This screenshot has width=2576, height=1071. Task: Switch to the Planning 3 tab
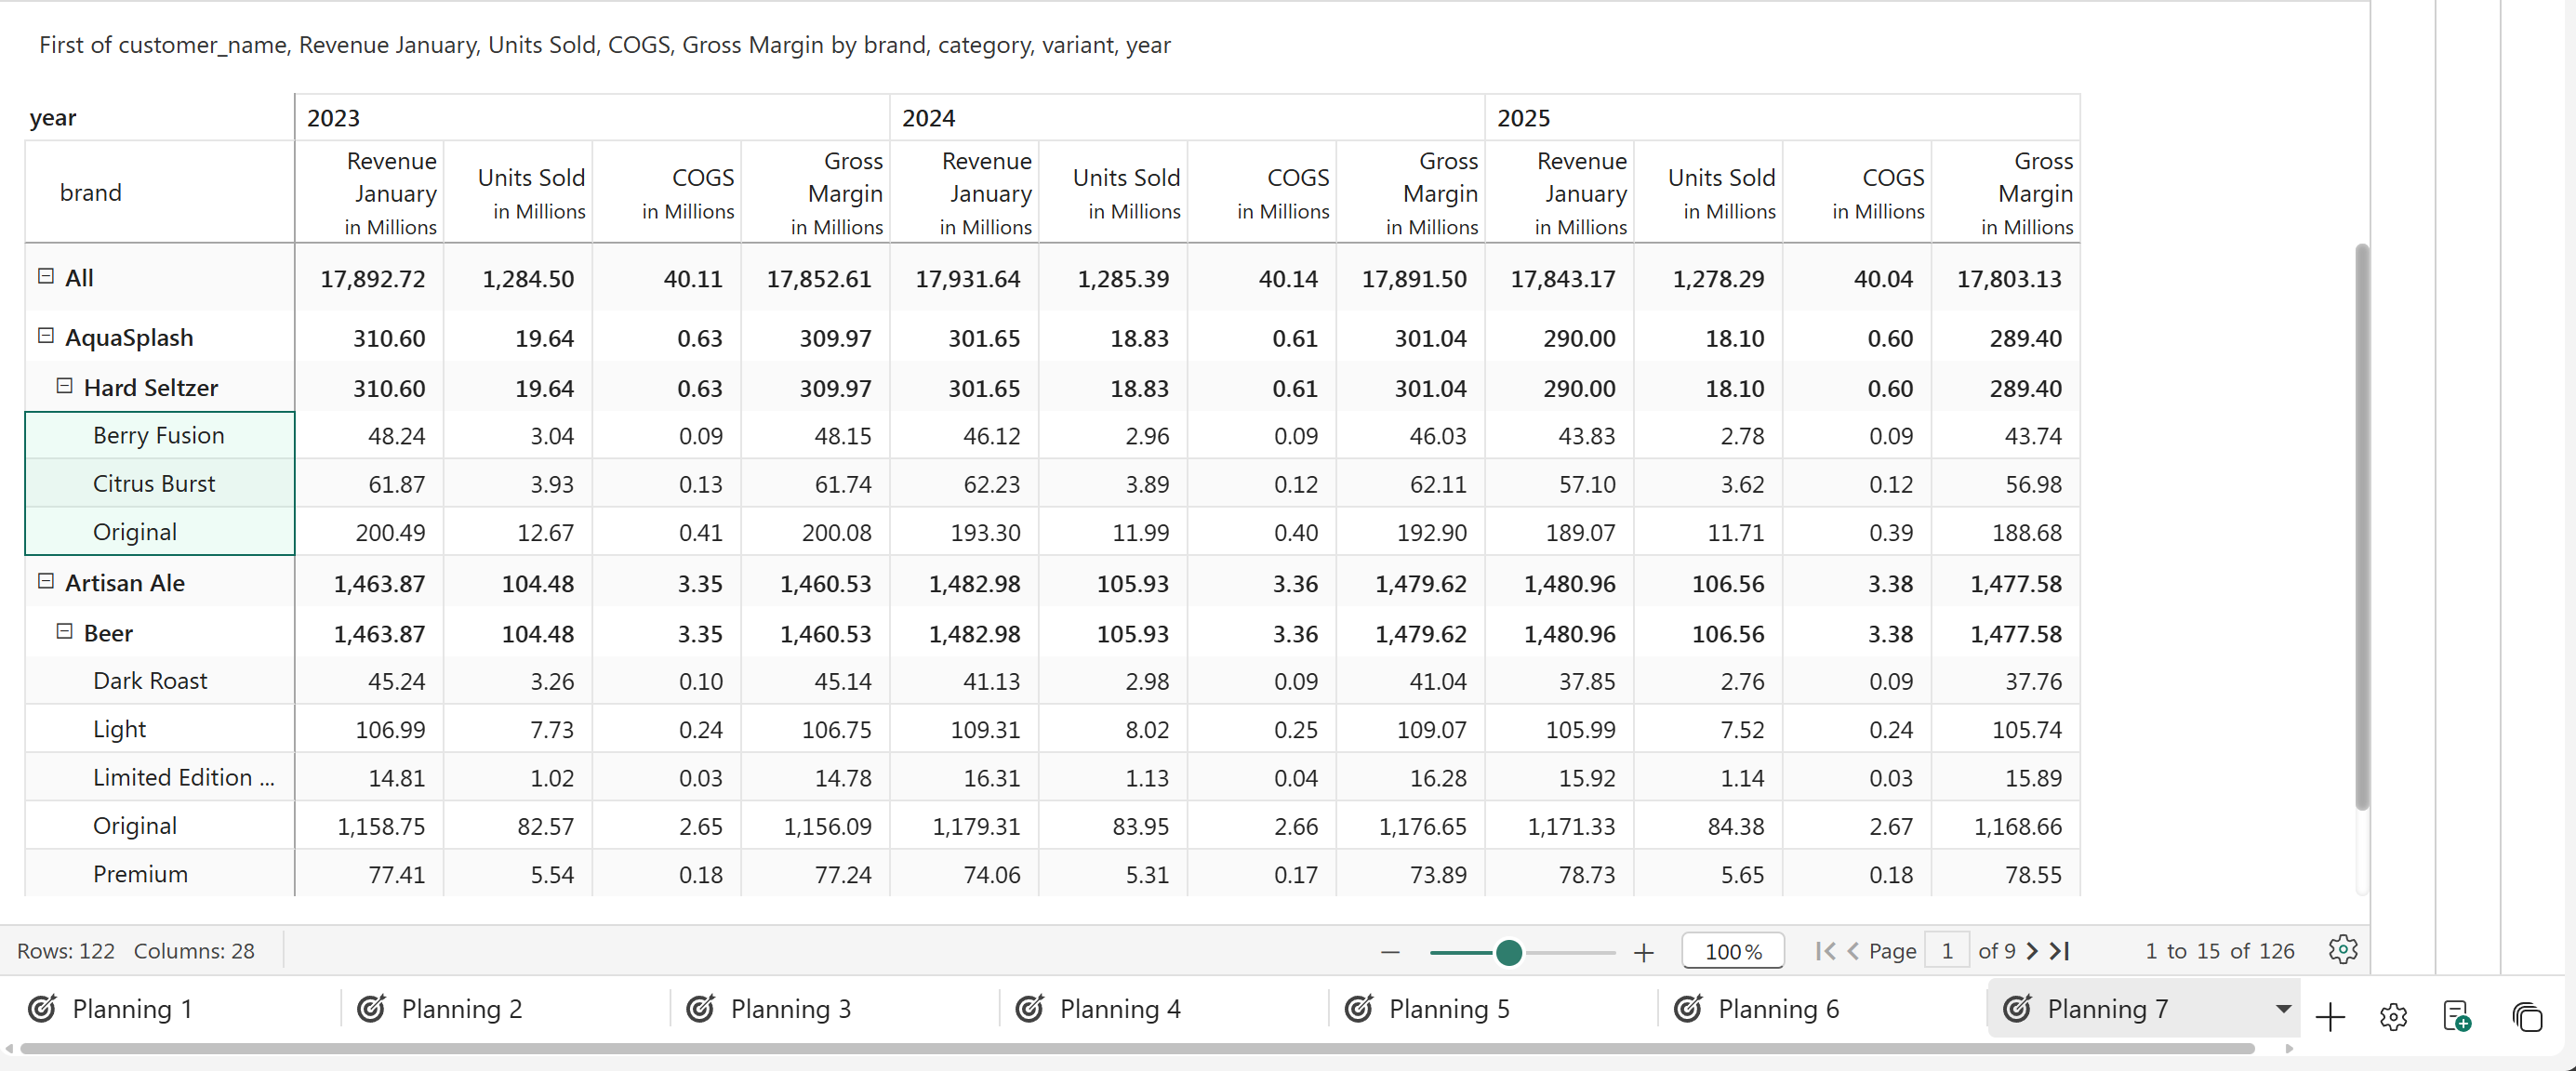coord(790,1009)
